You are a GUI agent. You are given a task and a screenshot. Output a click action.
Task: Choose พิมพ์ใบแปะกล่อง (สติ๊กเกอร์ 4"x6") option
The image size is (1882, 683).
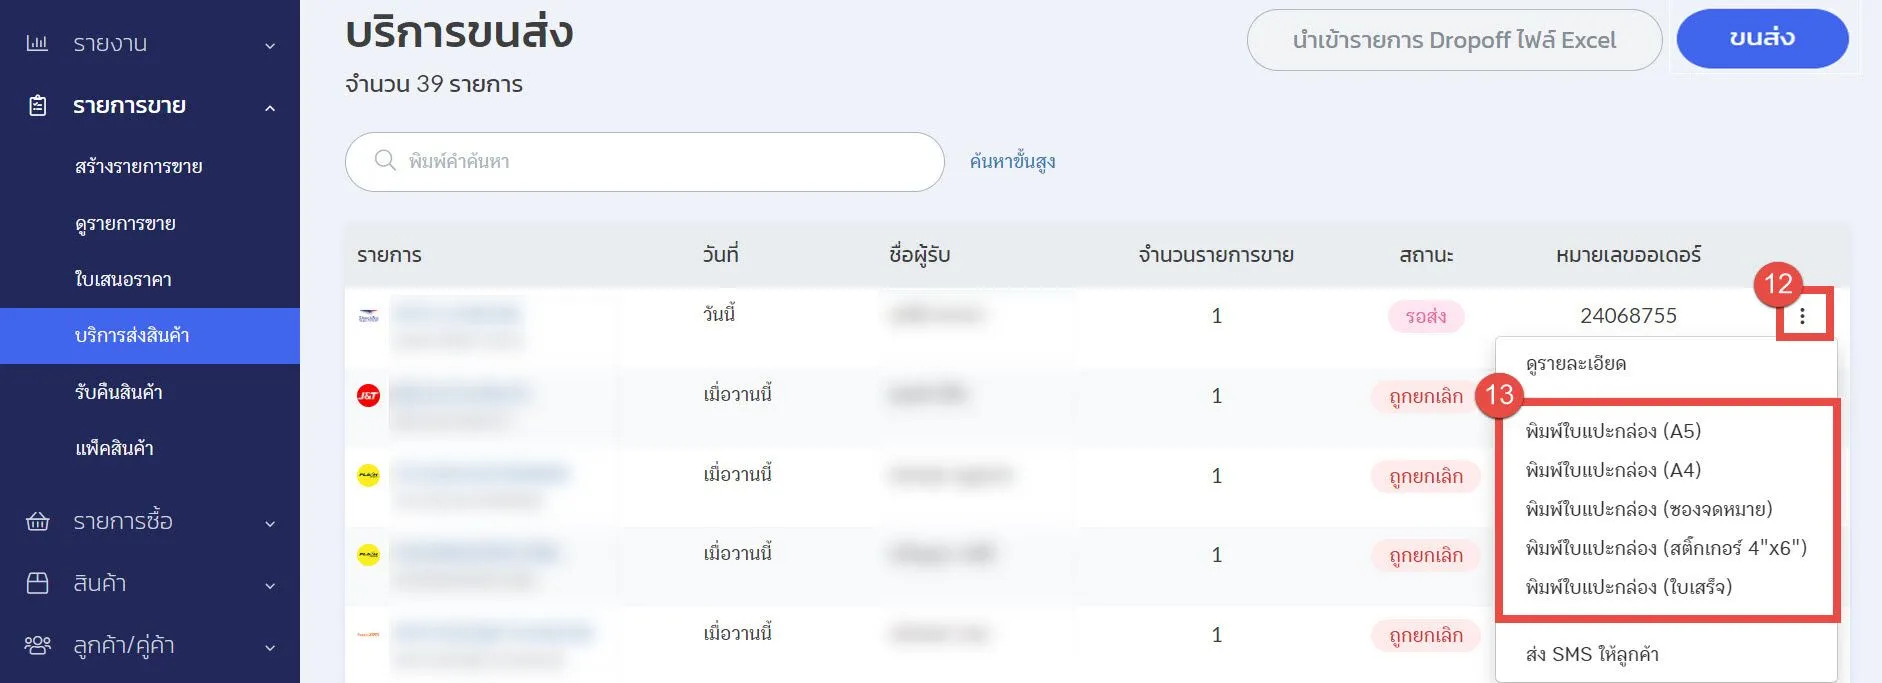(1665, 548)
